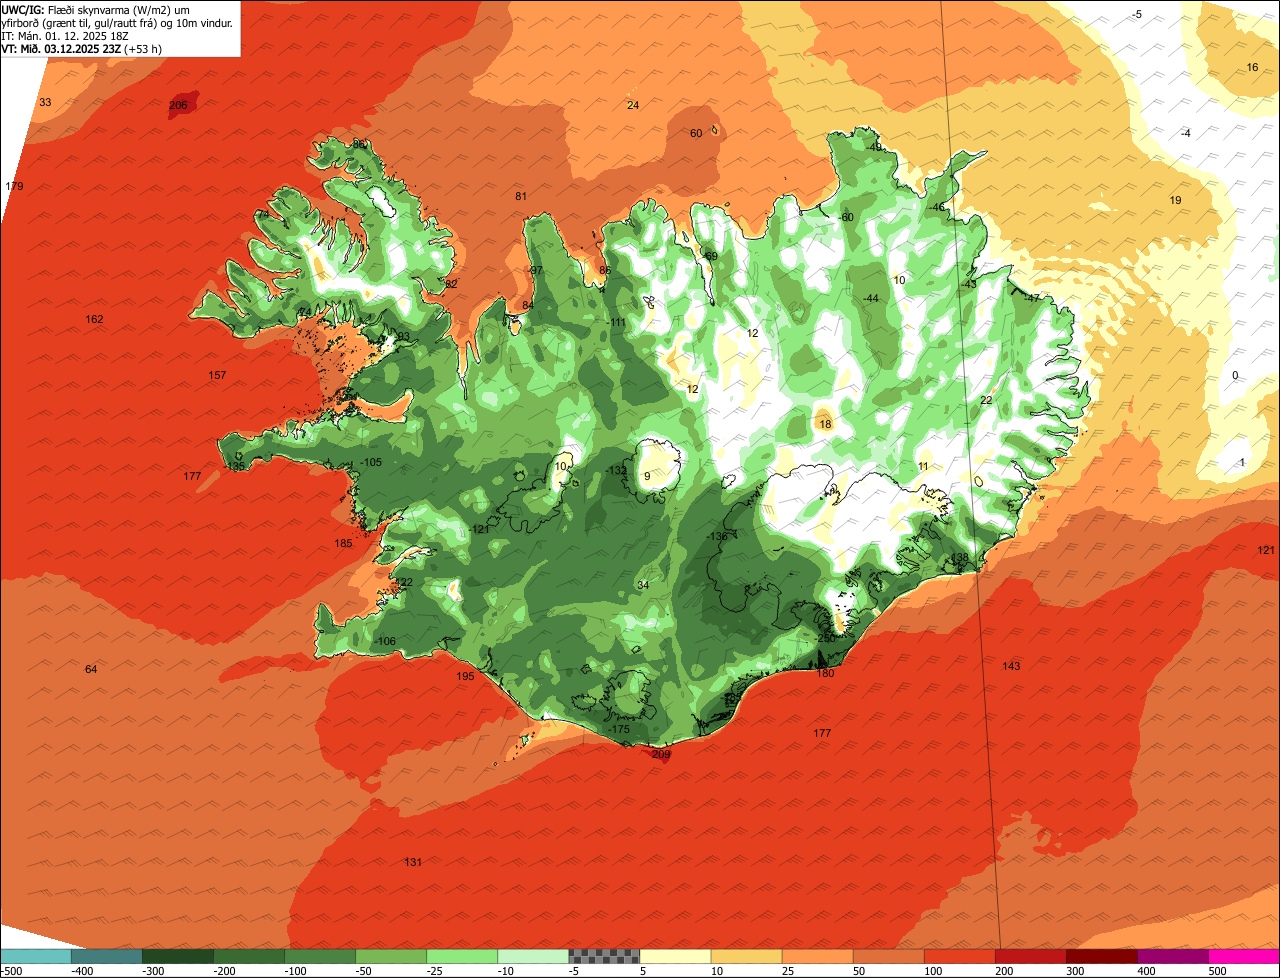Select the value 16 in the northeast corner
1280x978 pixels.
tap(1252, 67)
